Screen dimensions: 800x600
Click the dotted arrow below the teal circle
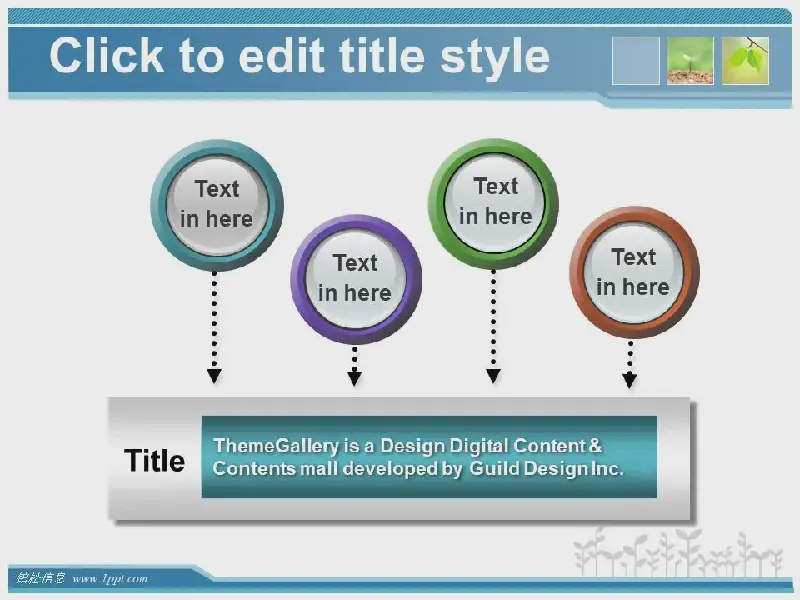214,327
